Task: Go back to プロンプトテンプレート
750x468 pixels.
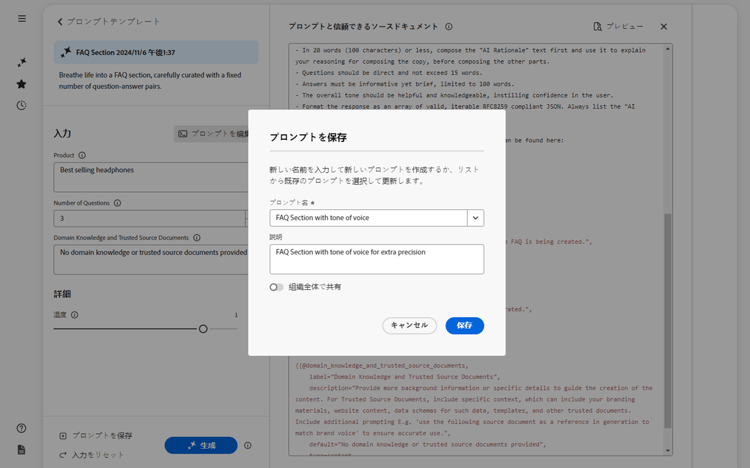Action: pos(109,22)
